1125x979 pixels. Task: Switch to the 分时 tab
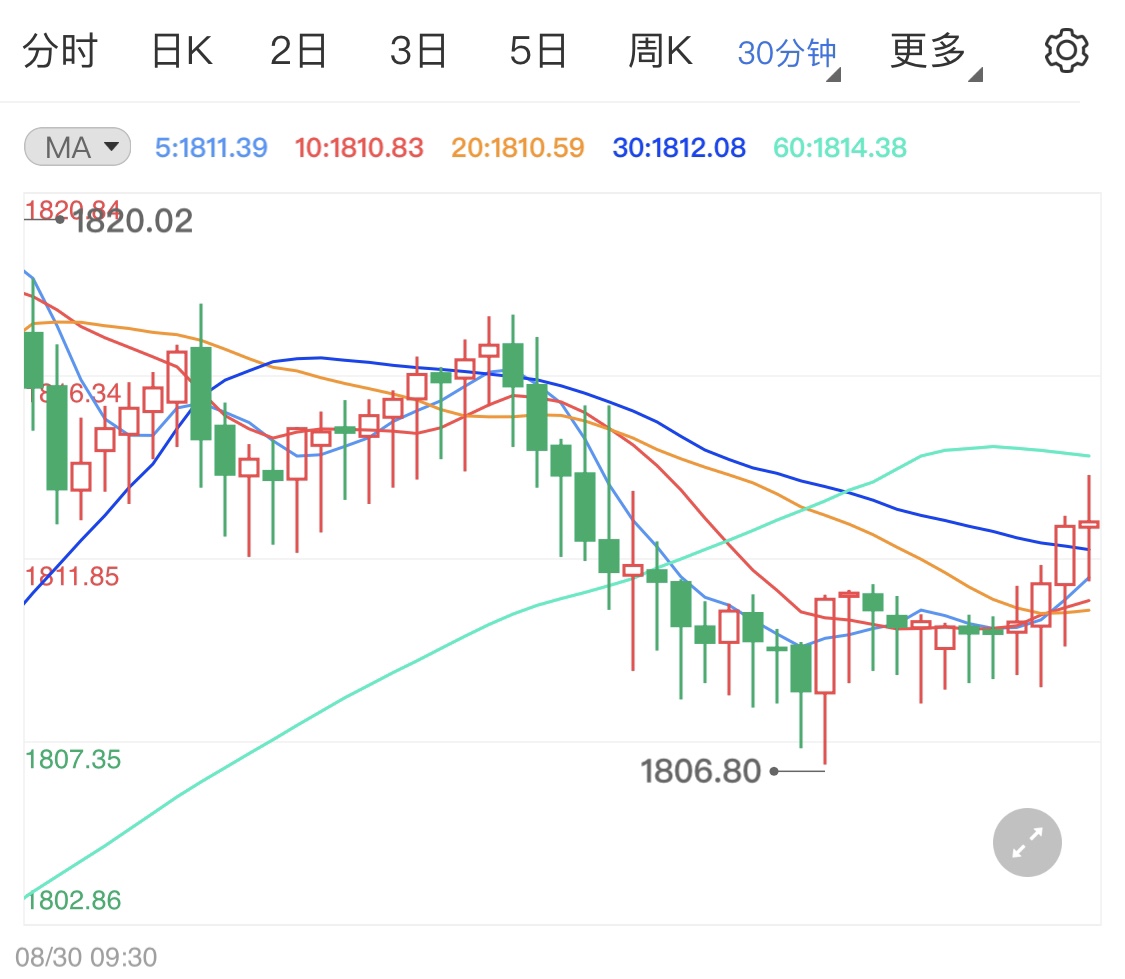pyautogui.click(x=60, y=52)
